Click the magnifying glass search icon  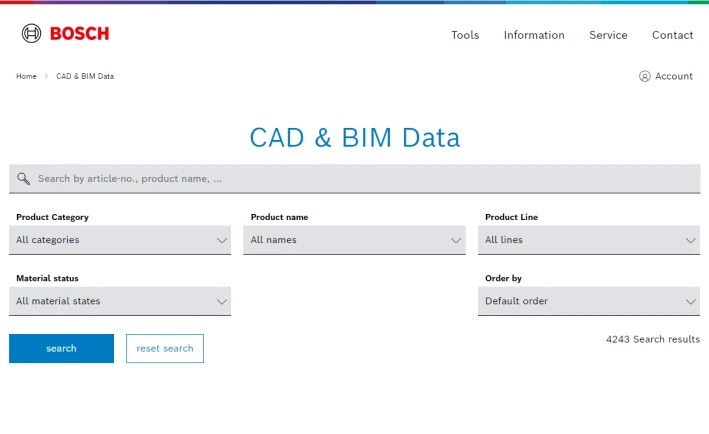click(x=24, y=179)
